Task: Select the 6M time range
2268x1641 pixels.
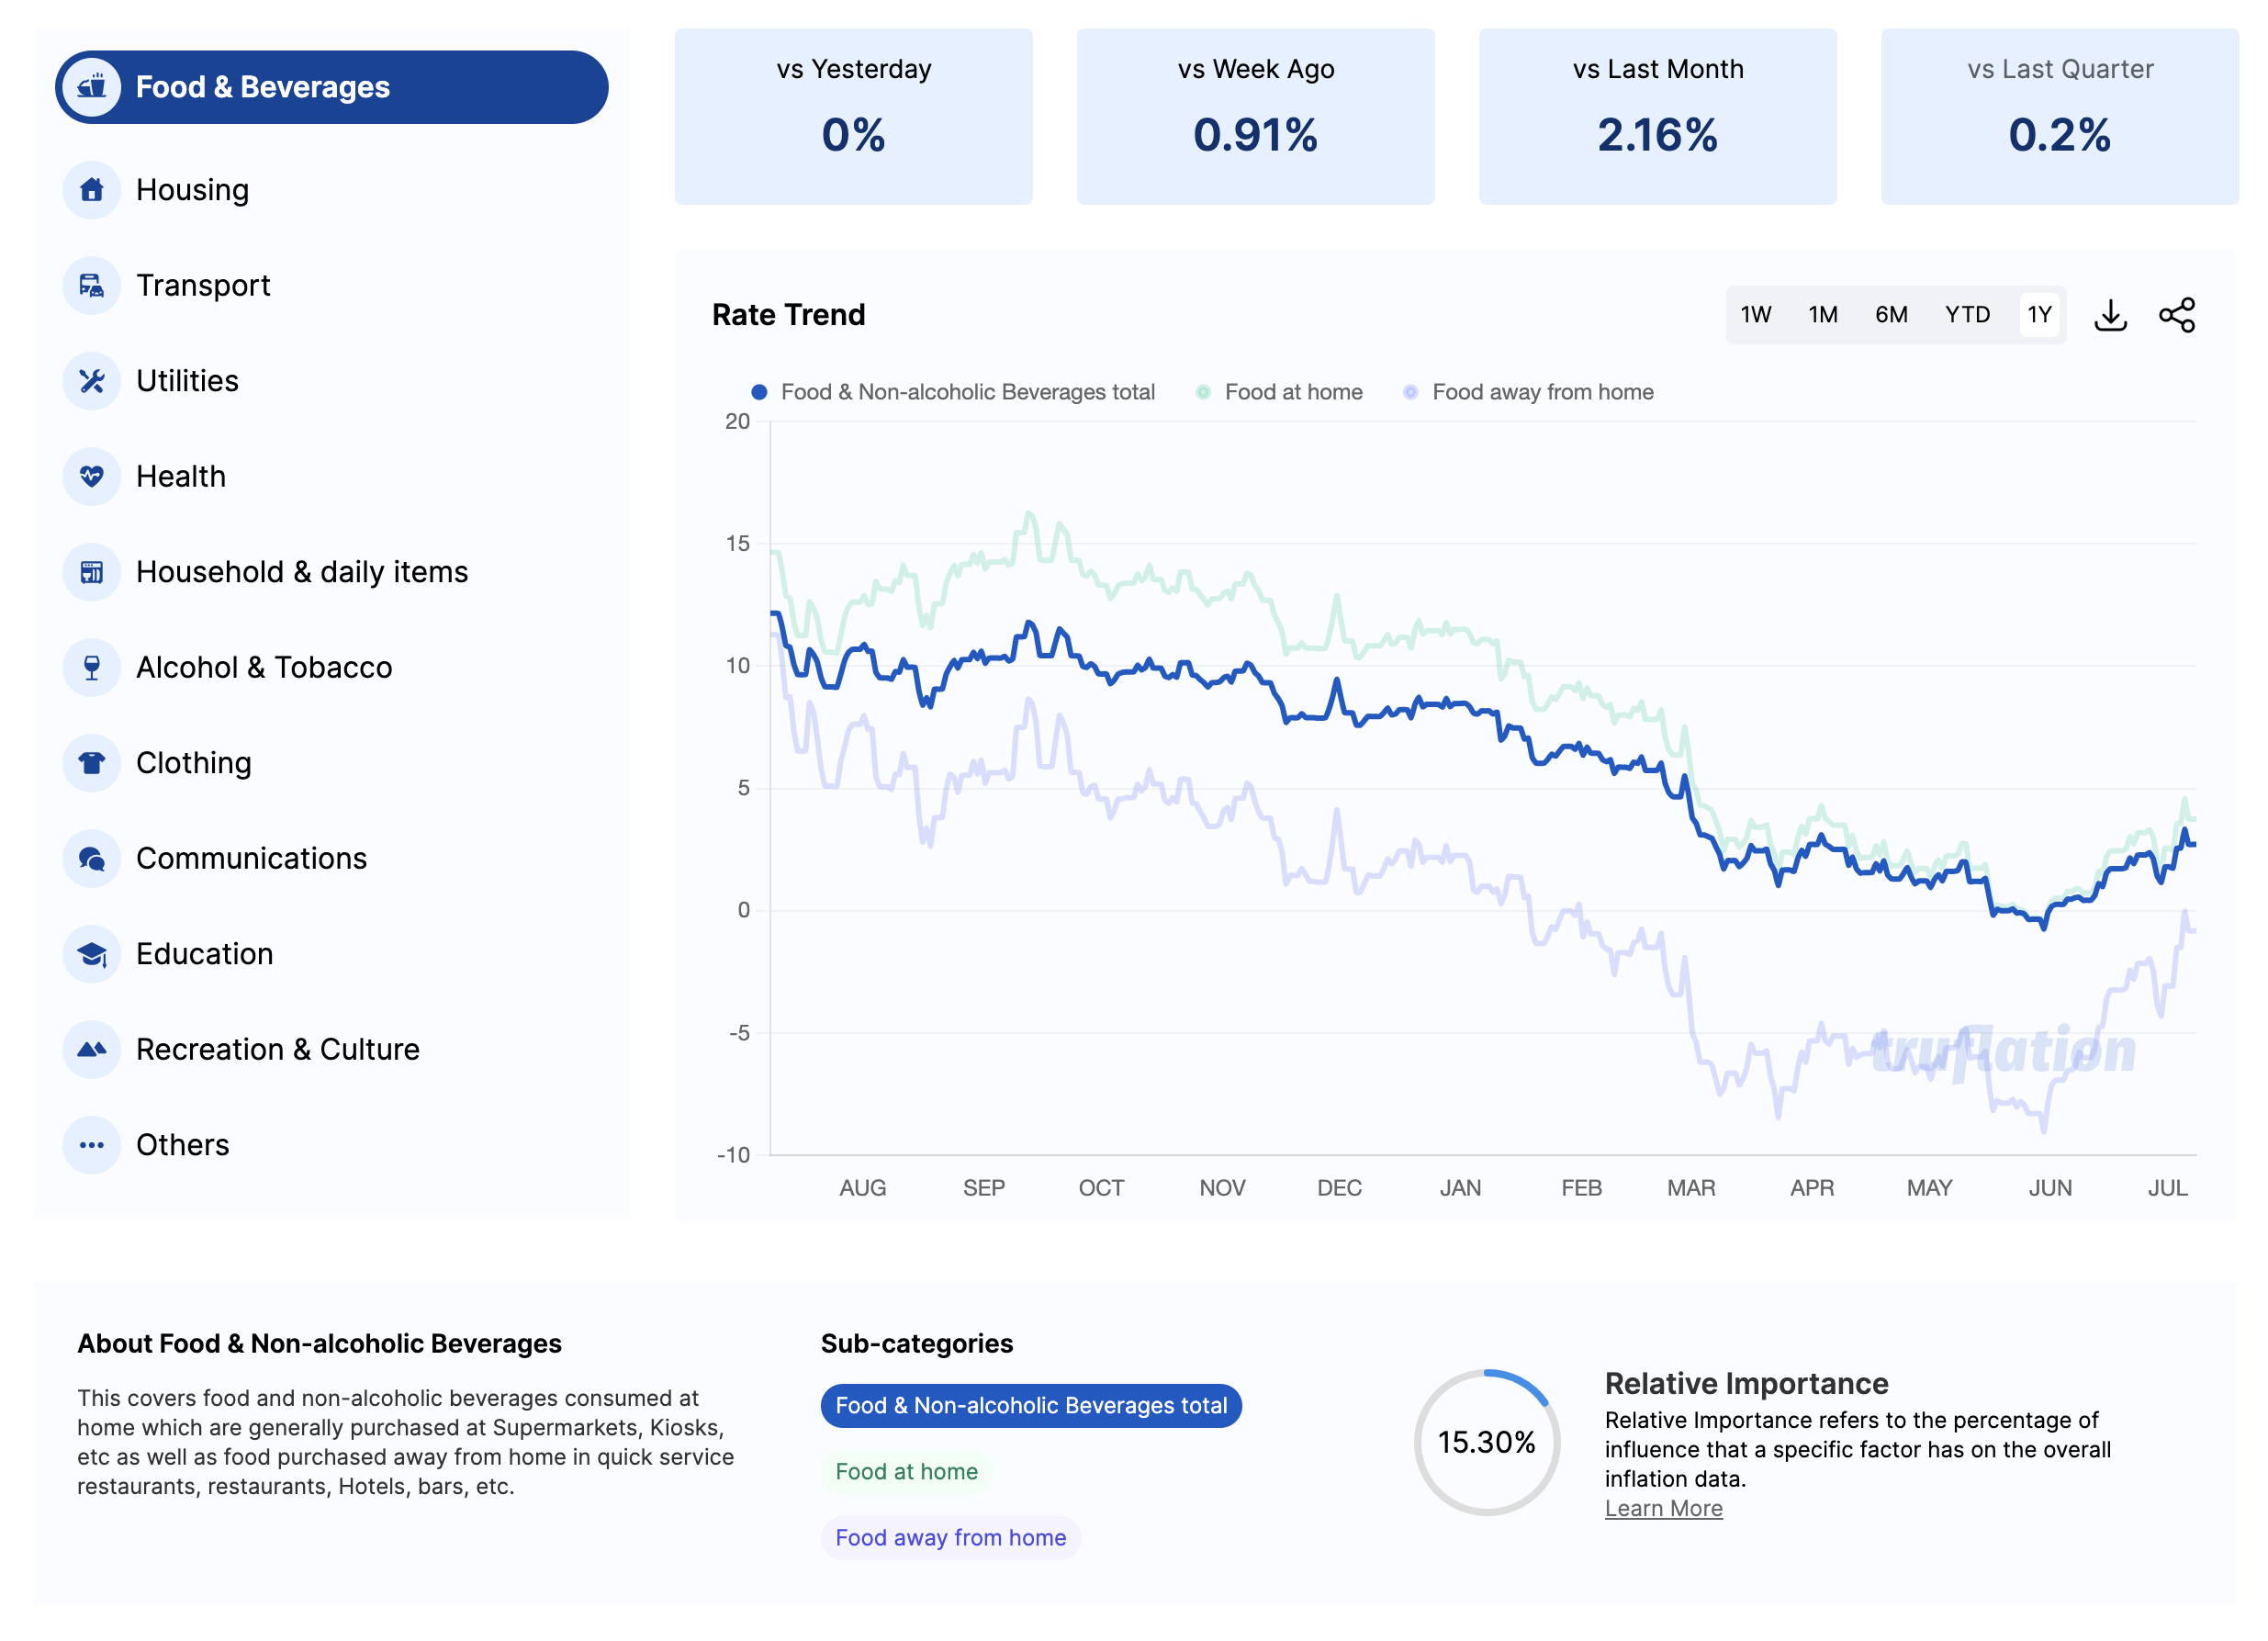Action: [1890, 315]
